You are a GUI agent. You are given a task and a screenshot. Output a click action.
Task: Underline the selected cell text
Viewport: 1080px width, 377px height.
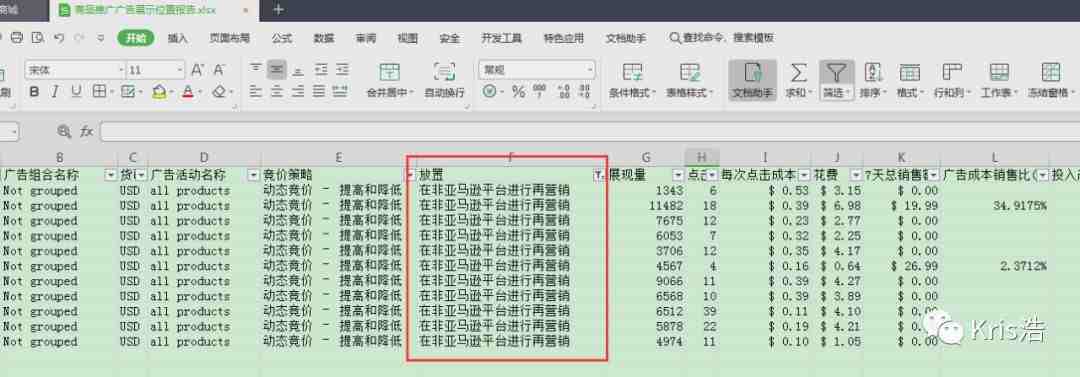tap(76, 91)
